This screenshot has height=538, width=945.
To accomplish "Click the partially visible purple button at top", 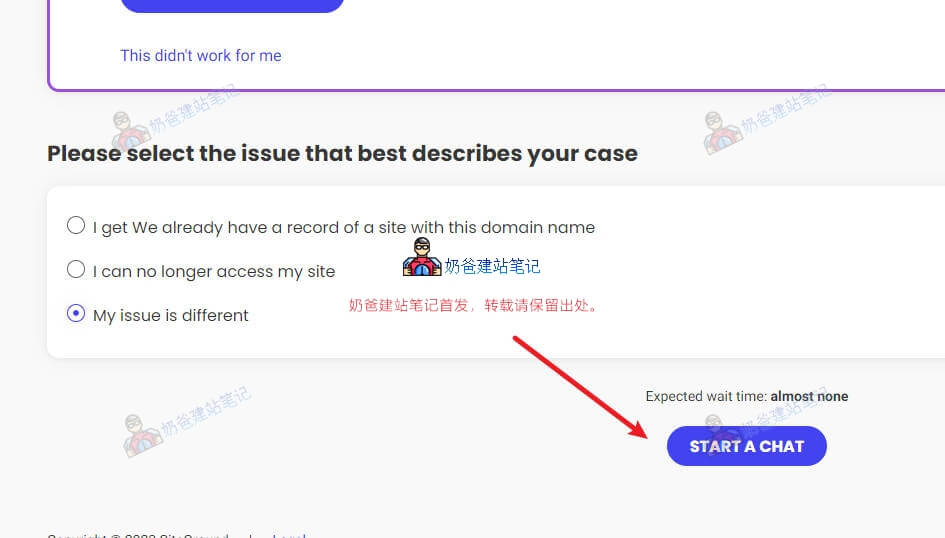I will coord(232,5).
